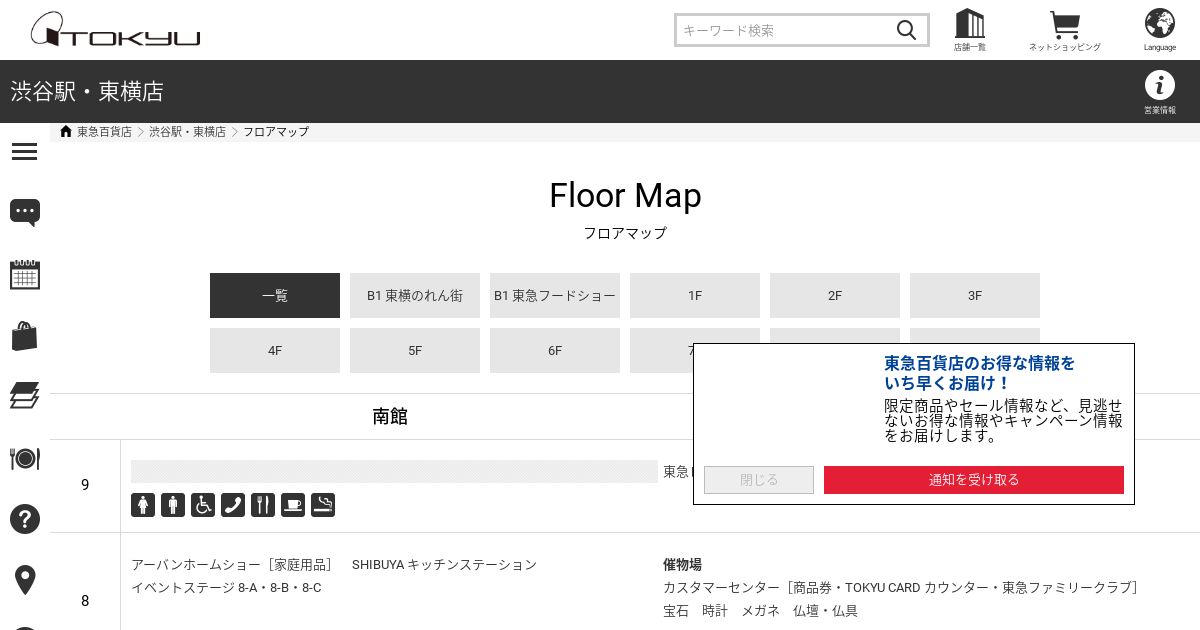Click the telephone icon on floor 9
Screen dimensions: 1200x630
pyautogui.click(x=233, y=505)
